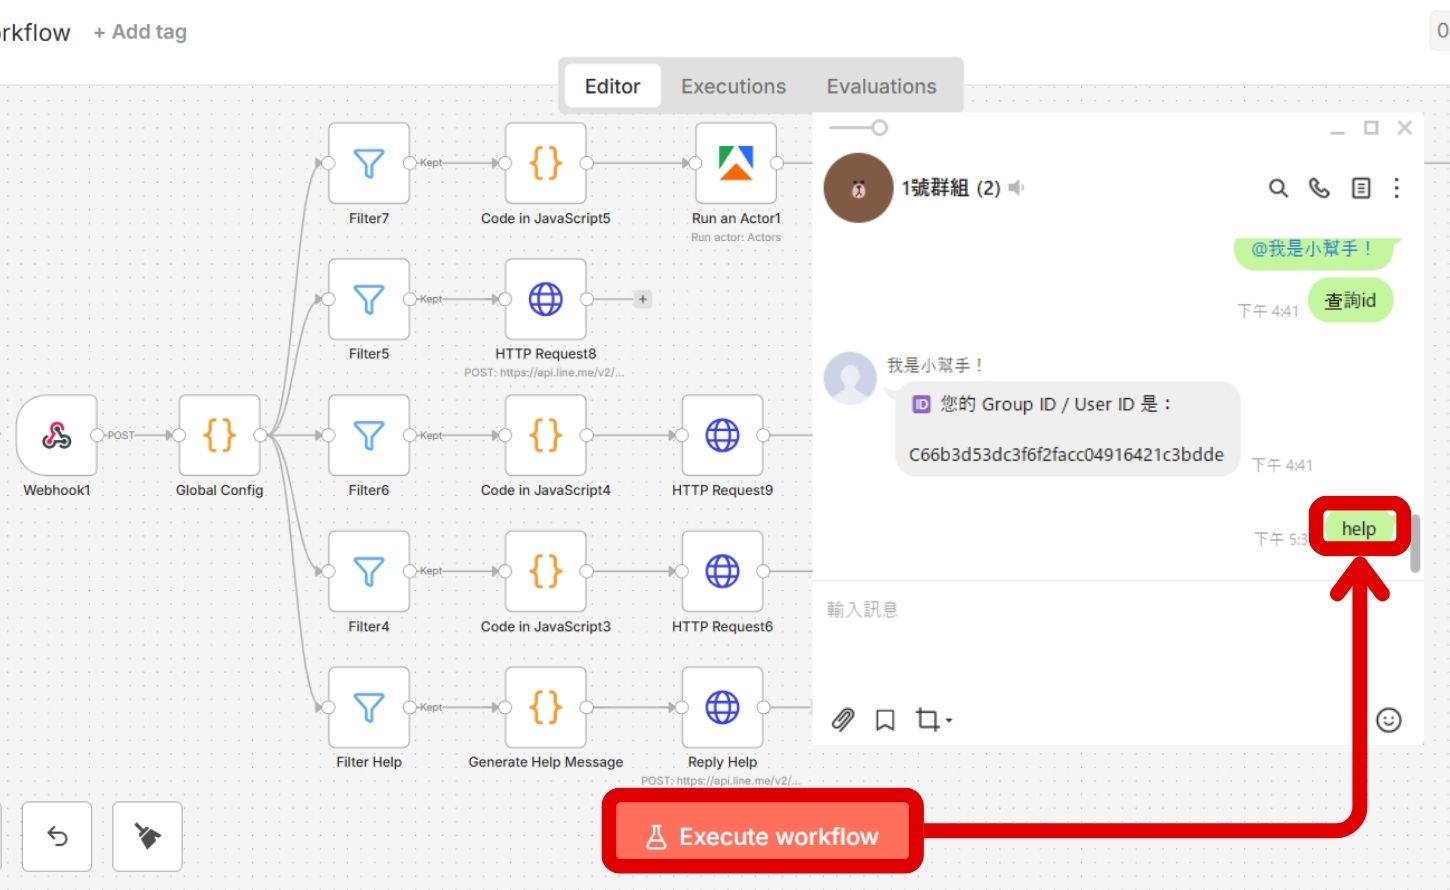
Task: Open the HTTP Request8 node
Action: pos(545,298)
